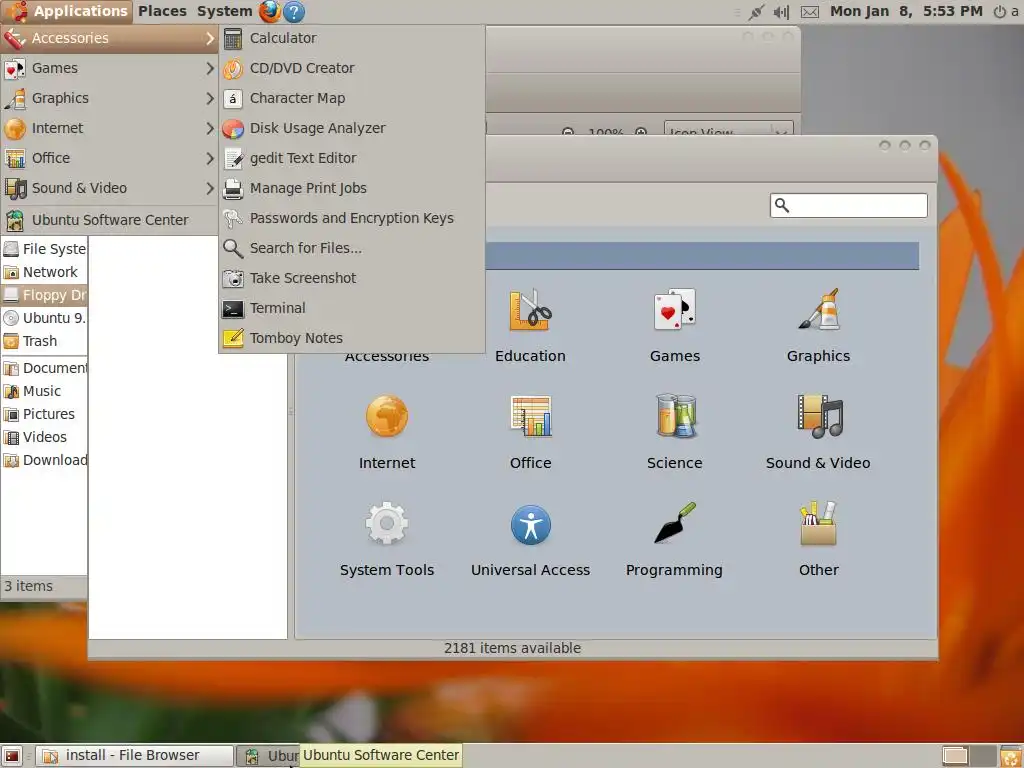Viewport: 1024px width, 768px height.
Task: Open the Universal Access category
Action: click(530, 539)
